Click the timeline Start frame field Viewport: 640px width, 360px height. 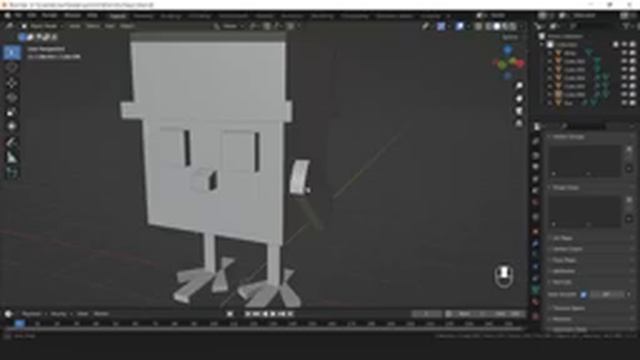tap(469, 314)
